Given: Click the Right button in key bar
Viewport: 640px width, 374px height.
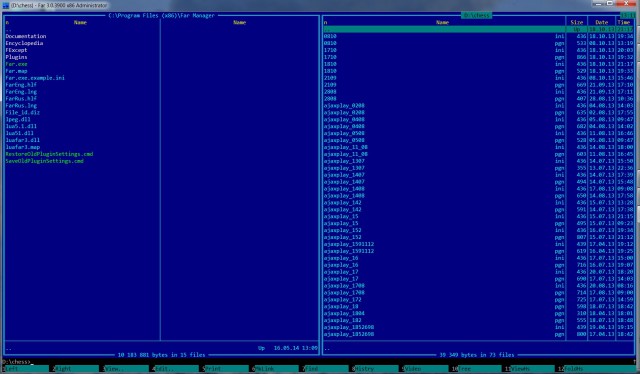Looking at the screenshot, I should click(x=77, y=369).
